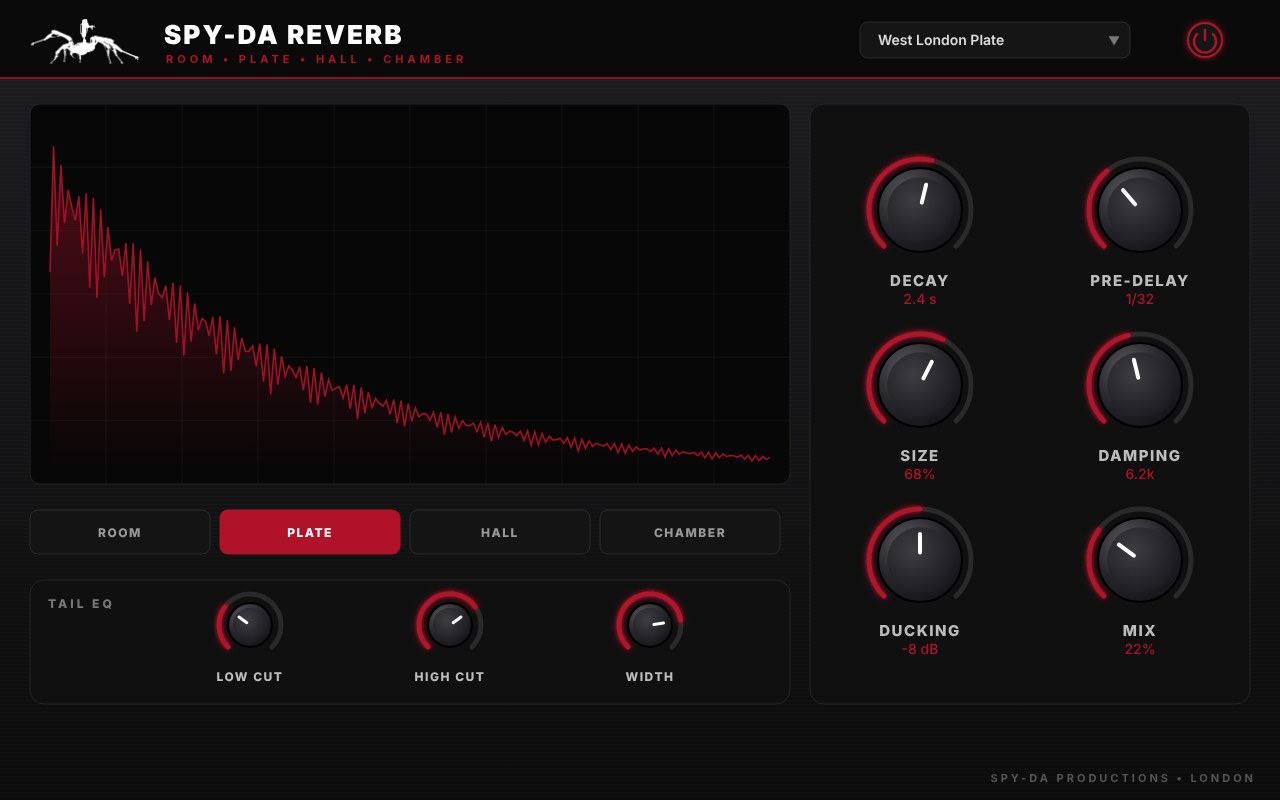Screen dimensions: 1280x800
Task: Select the Room reverb mode
Action: click(120, 532)
